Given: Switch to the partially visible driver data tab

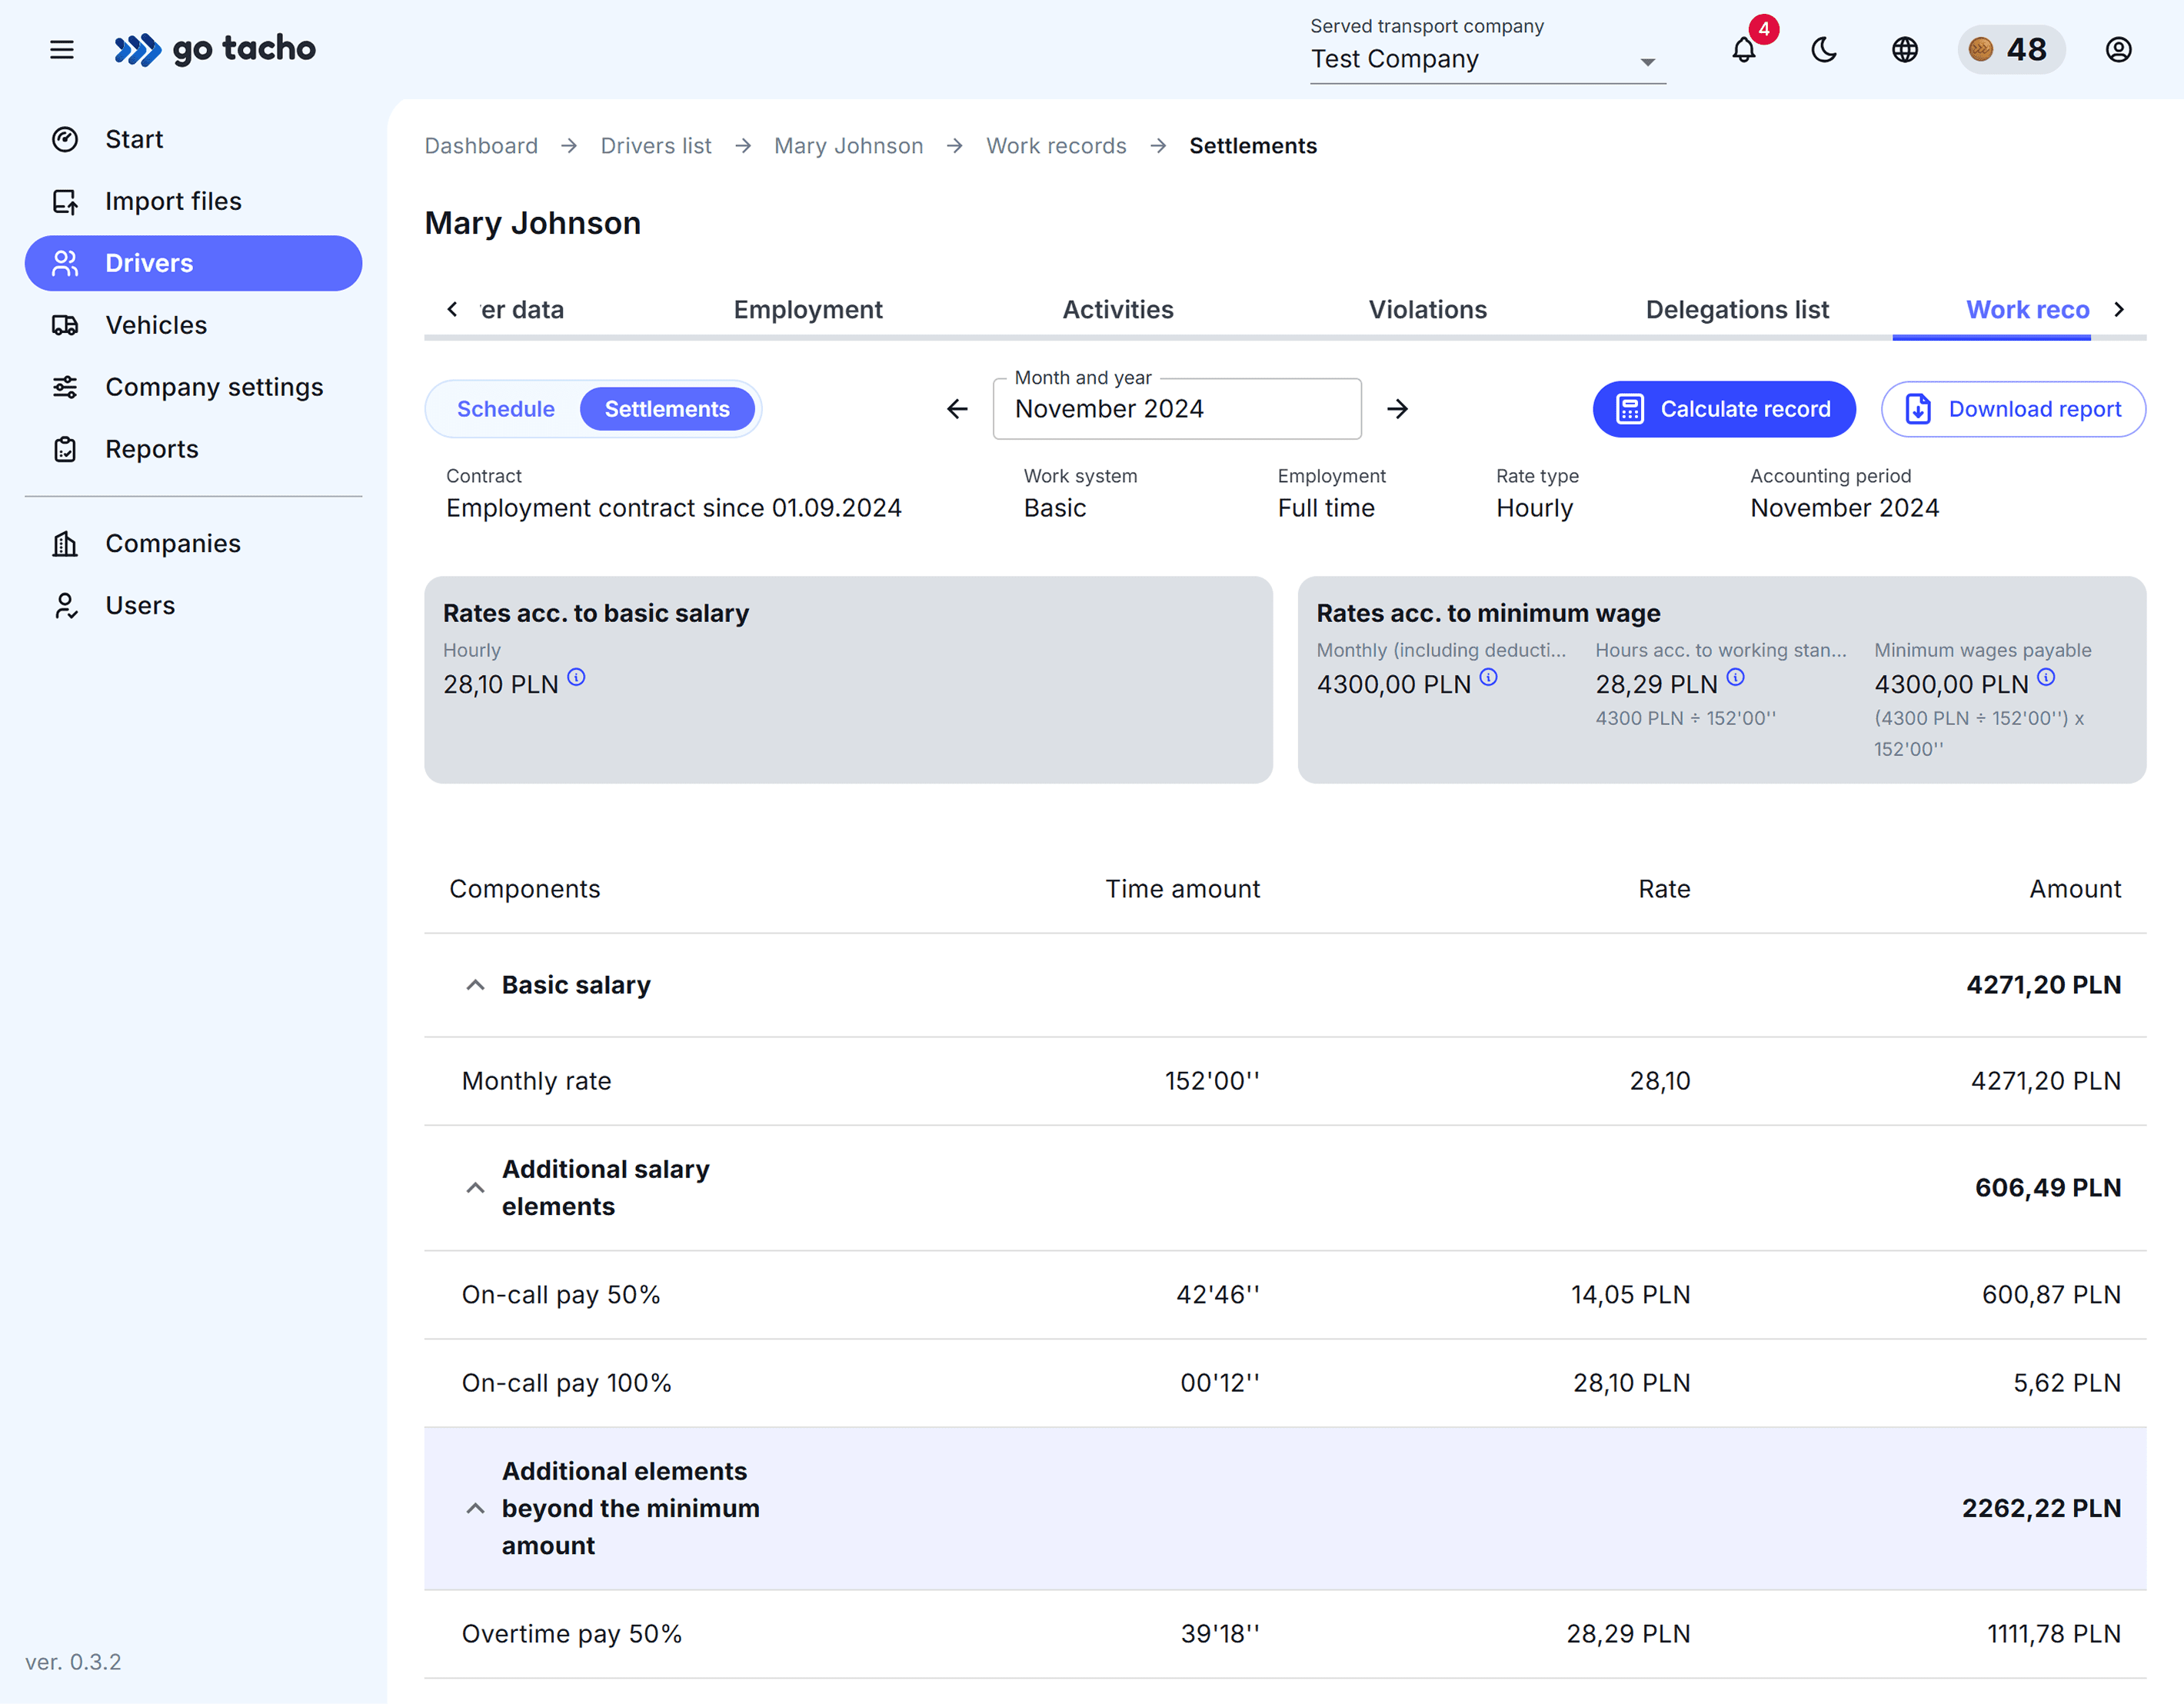Looking at the screenshot, I should tap(522, 310).
